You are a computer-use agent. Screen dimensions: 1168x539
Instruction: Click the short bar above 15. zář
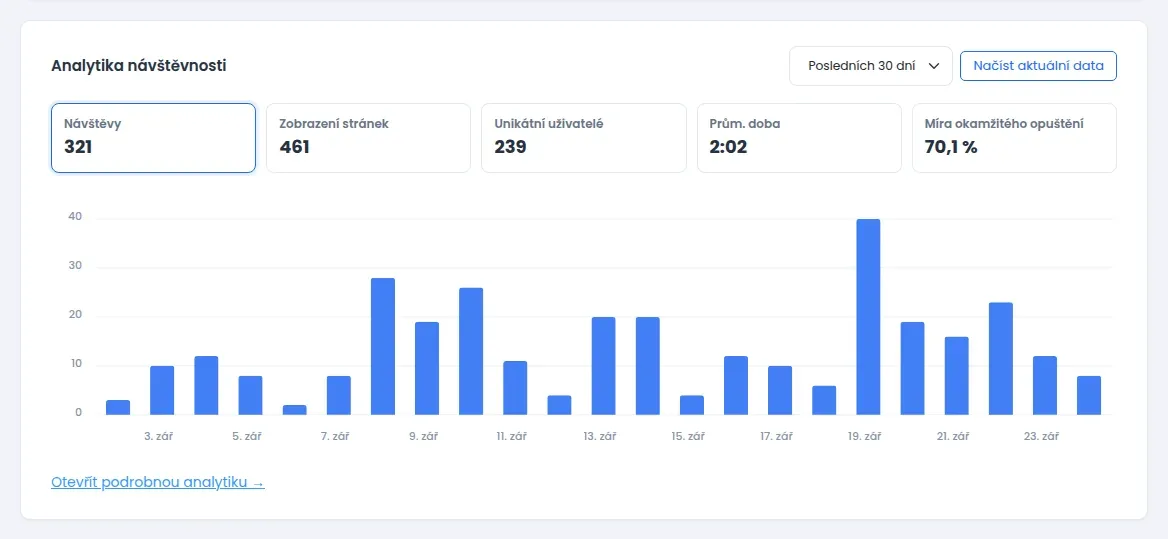(x=692, y=405)
